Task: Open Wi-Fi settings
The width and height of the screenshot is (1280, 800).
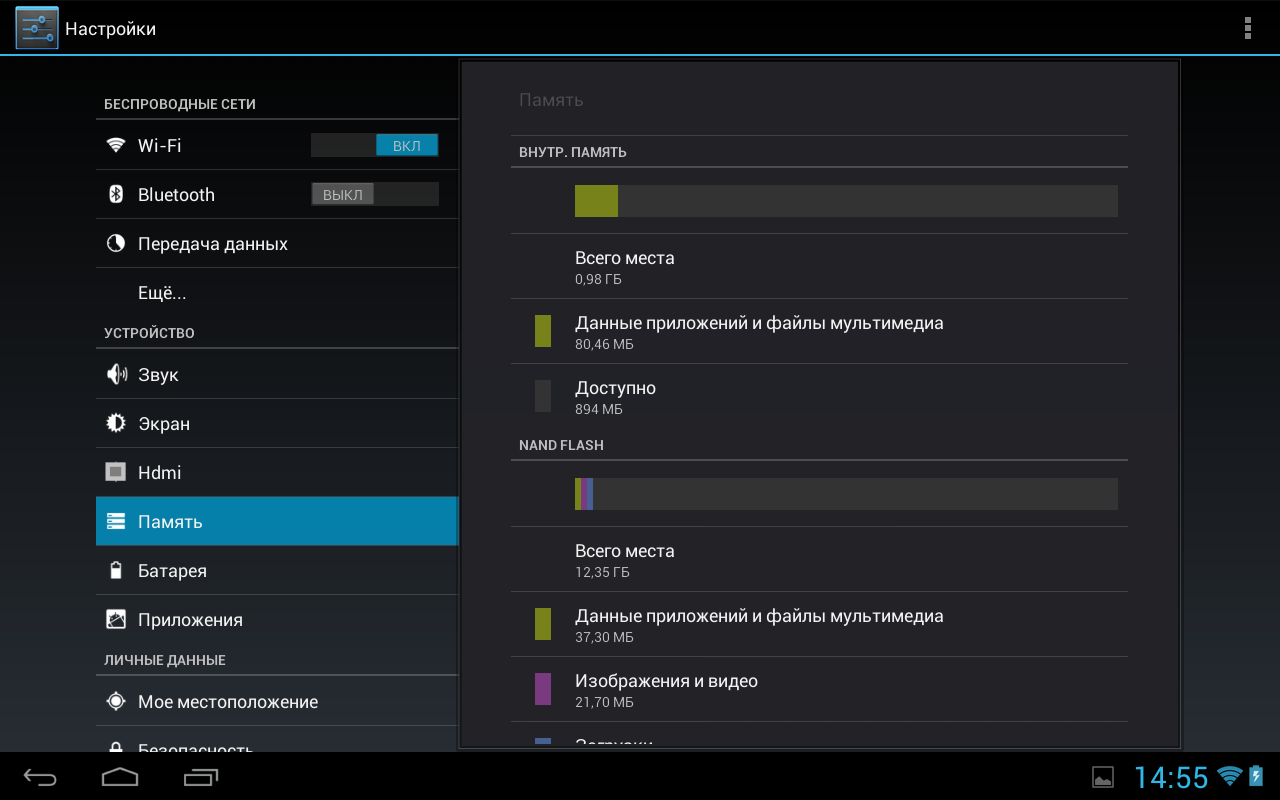Action: pyautogui.click(x=277, y=145)
